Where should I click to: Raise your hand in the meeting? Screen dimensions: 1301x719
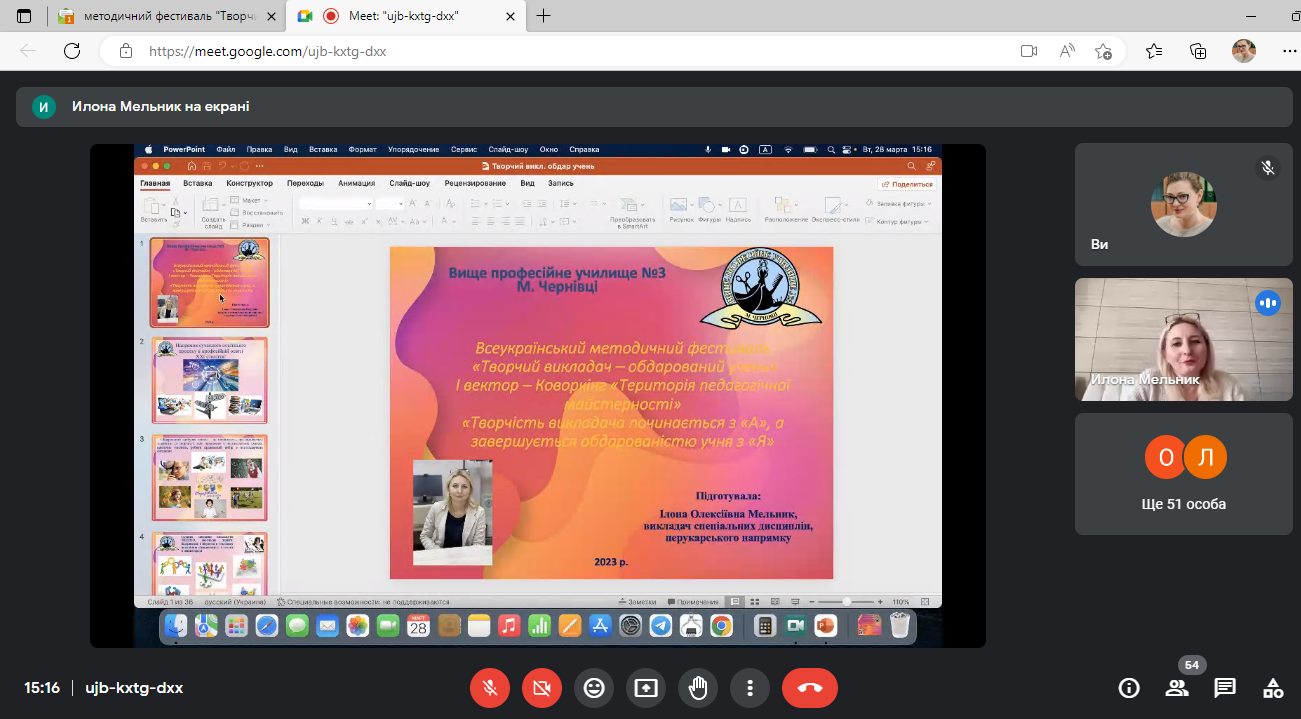pos(698,688)
